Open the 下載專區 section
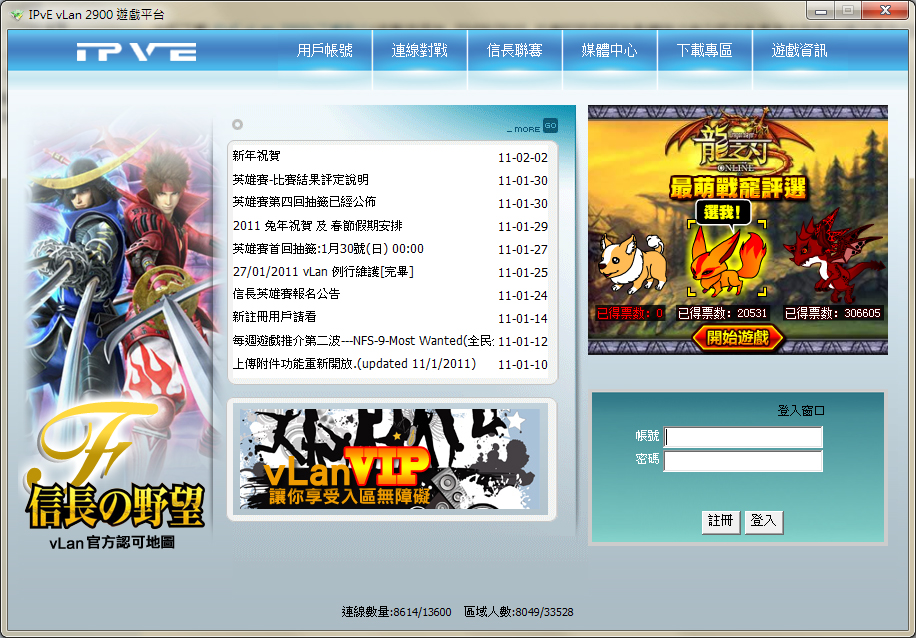This screenshot has width=916, height=638. coord(704,50)
